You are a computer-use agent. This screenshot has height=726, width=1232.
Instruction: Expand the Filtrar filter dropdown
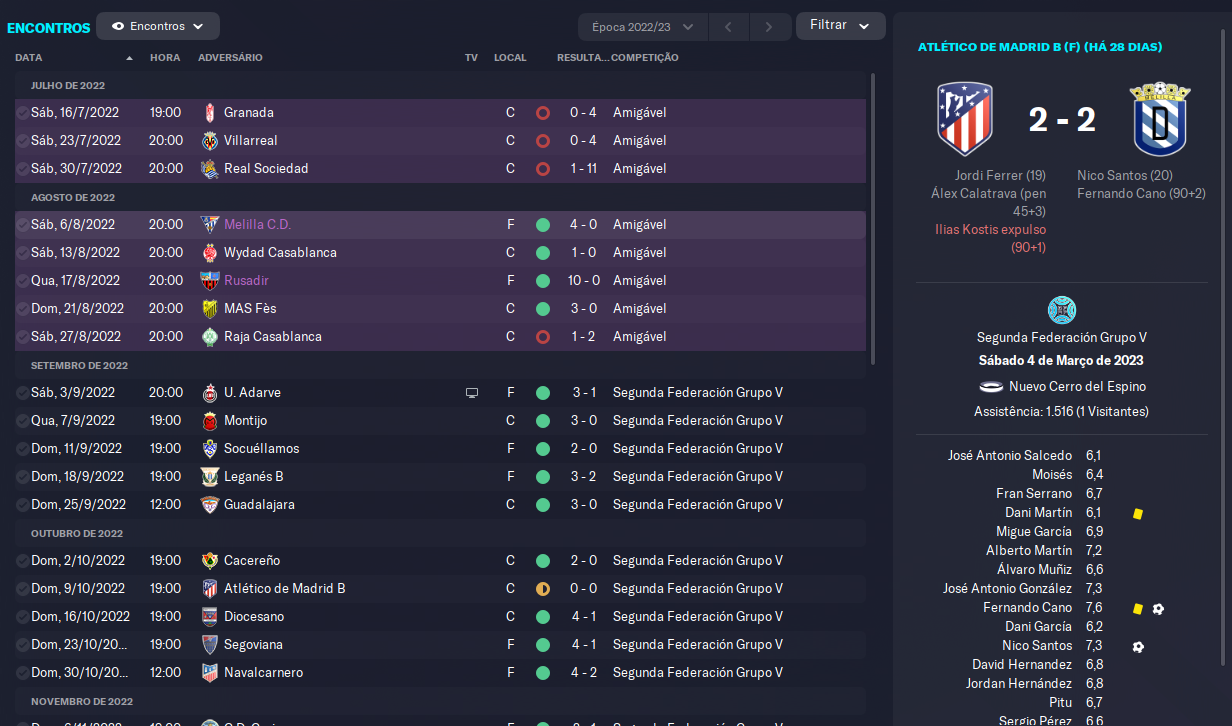click(840, 25)
